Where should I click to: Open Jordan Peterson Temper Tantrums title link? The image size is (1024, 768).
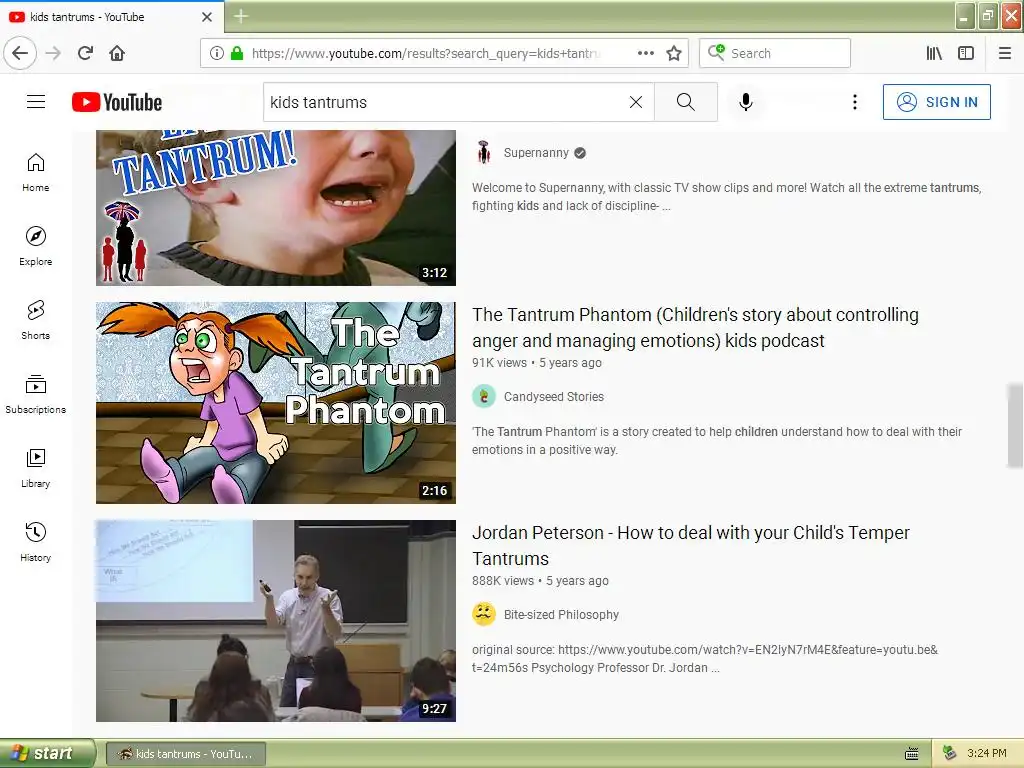[690, 545]
